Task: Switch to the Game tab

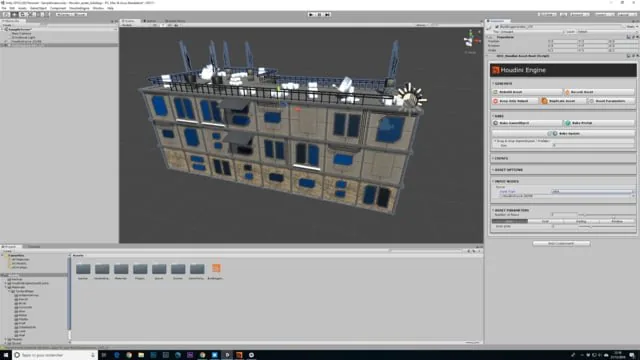Action: (150, 21)
